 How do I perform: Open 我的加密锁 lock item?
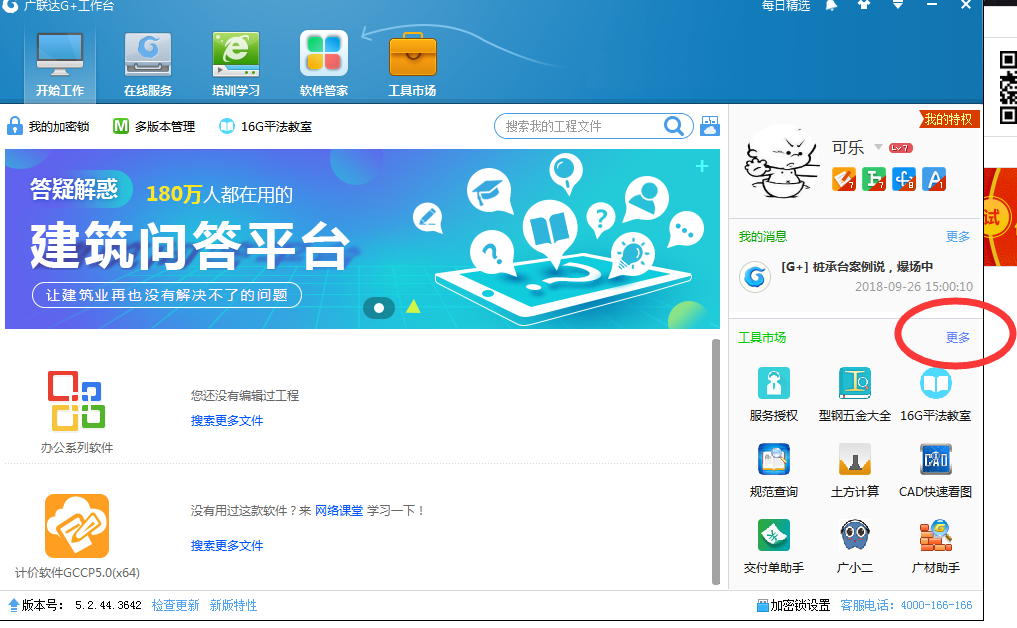[48, 126]
